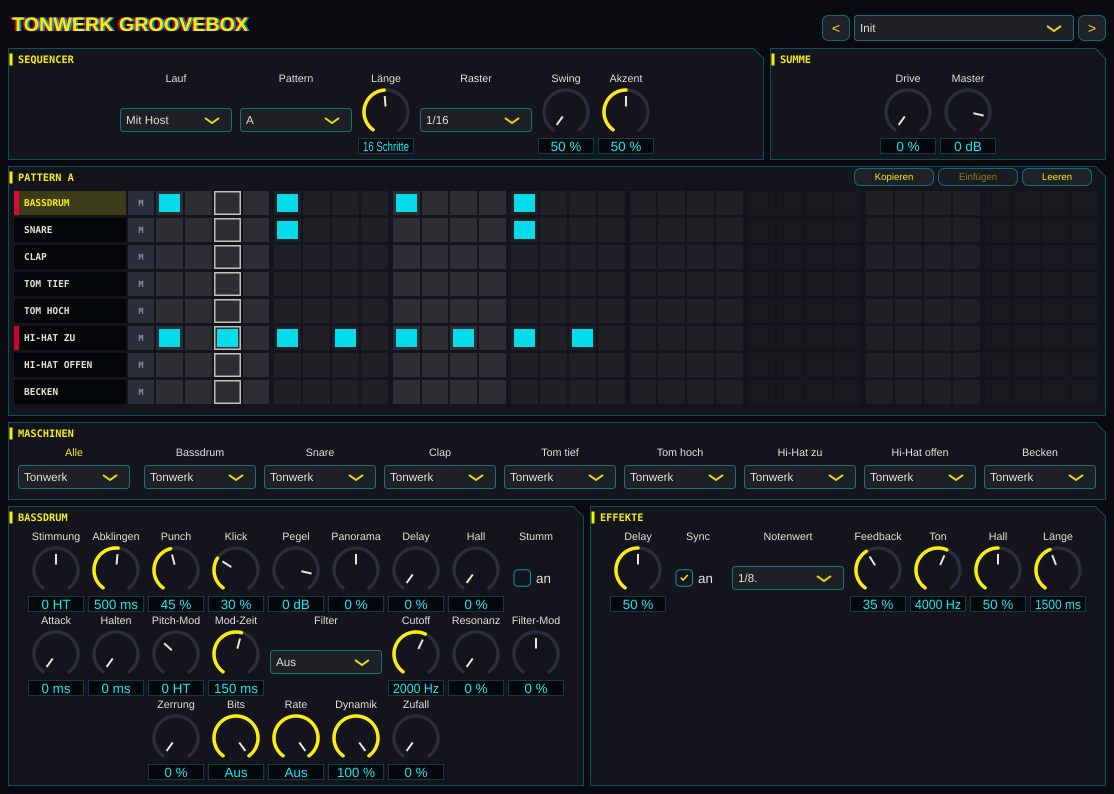Screen dimensions: 1114x794
Task: Open the Becken machine dropdown
Action: tap(1039, 477)
